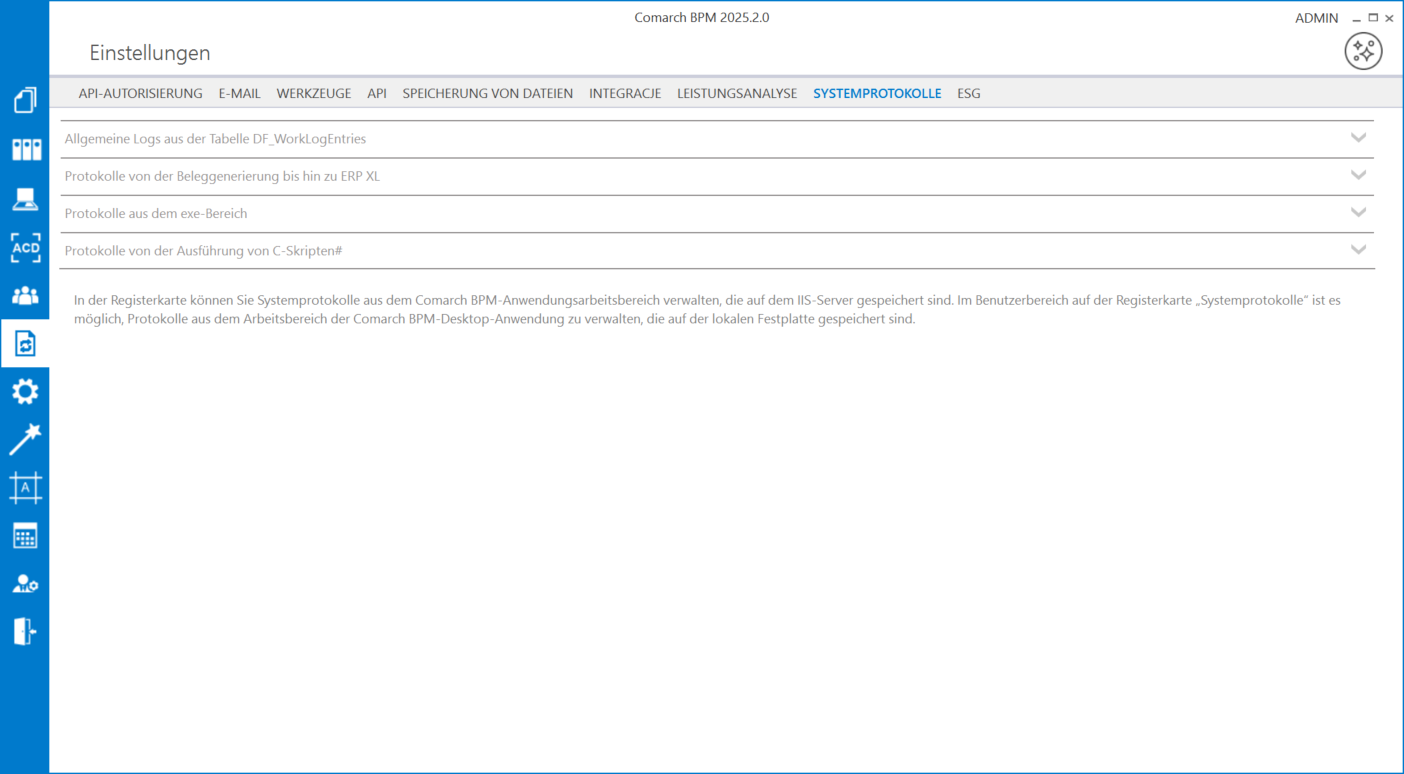Screen dimensions: 1404x774
Task: Click the door logout icon
Action: coord(25,631)
